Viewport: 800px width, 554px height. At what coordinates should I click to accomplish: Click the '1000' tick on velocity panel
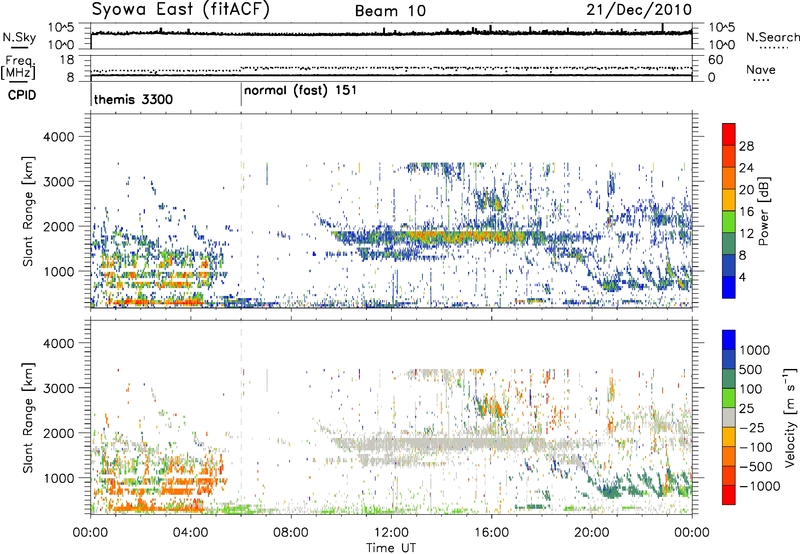tap(58, 479)
